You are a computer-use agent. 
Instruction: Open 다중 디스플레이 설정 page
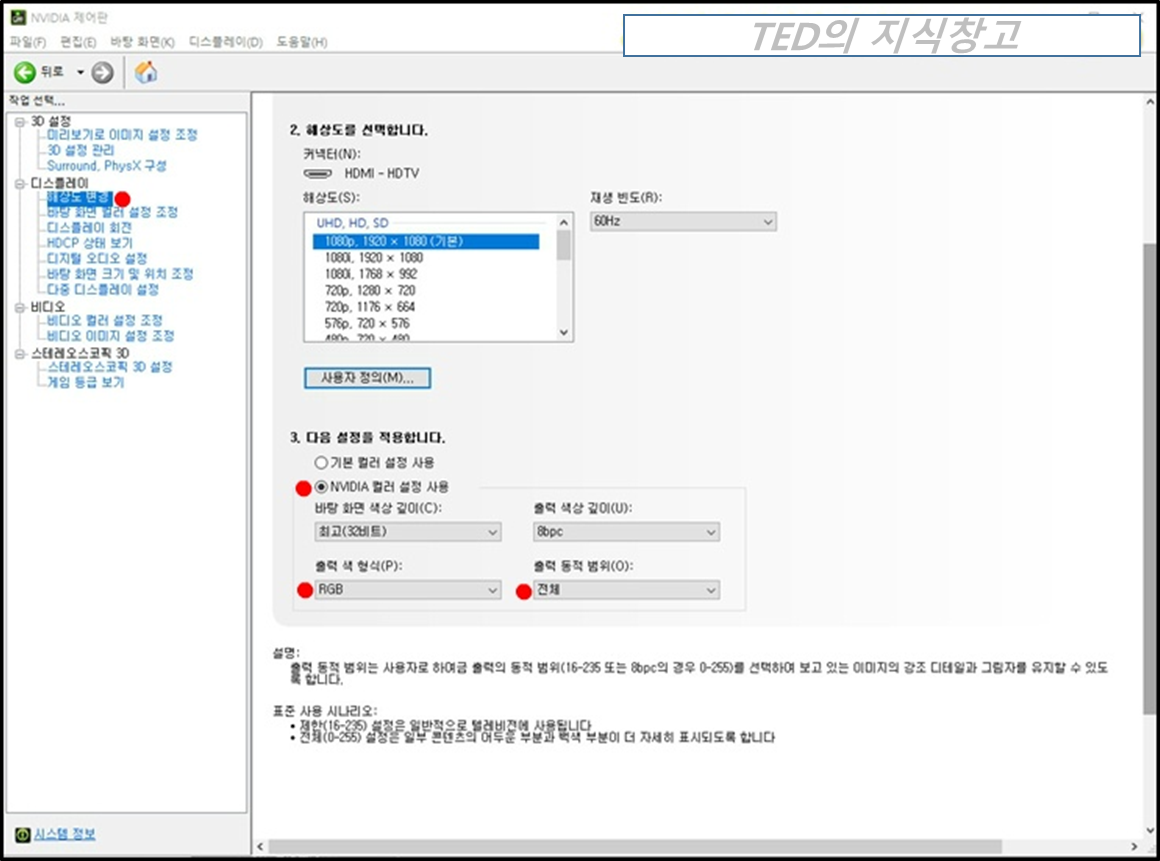[103, 289]
